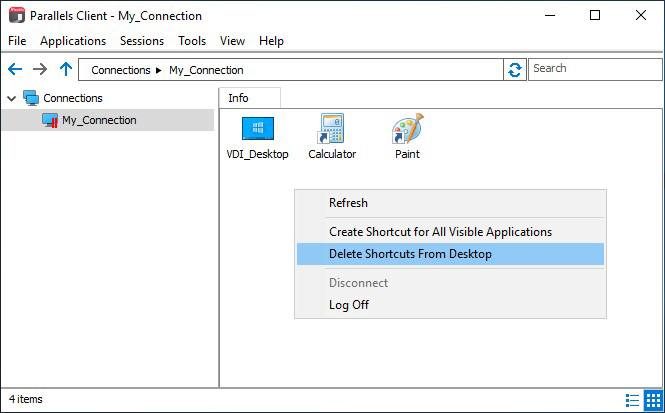
Task: Open the View menu
Action: [x=232, y=41]
